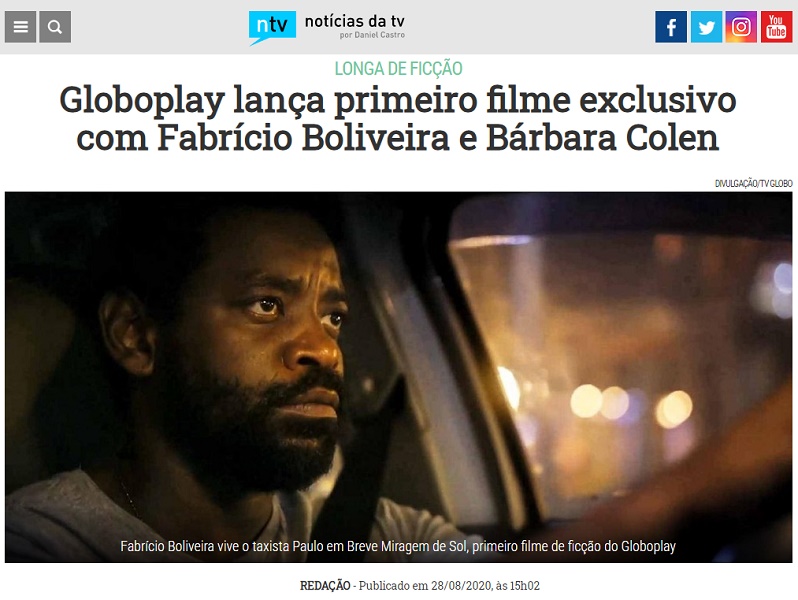Select the photo caption about Breve Miragem de Sol
Screen dimensions: 798x600
pos(398,546)
